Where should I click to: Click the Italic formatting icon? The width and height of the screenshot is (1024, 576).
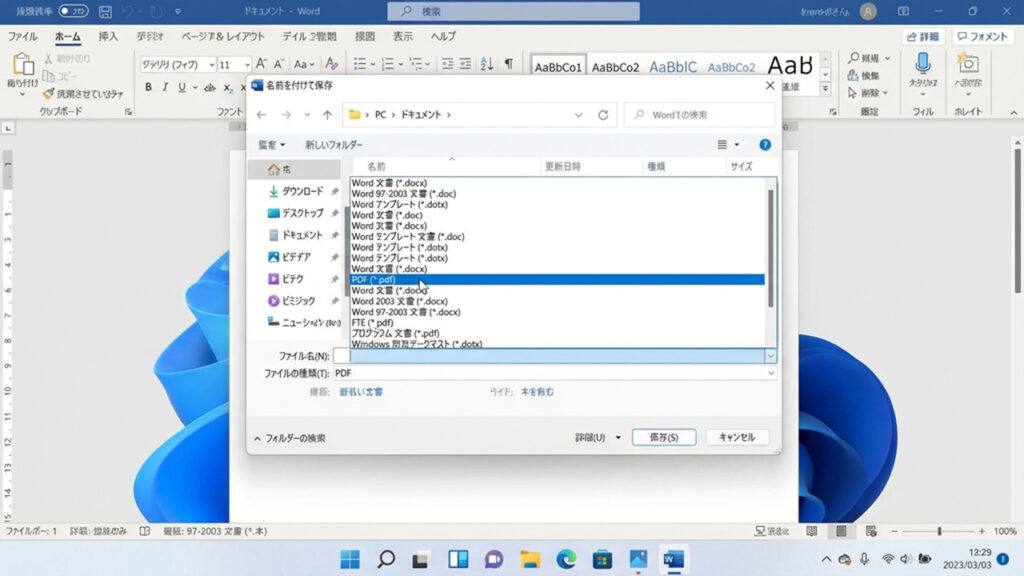coord(165,87)
